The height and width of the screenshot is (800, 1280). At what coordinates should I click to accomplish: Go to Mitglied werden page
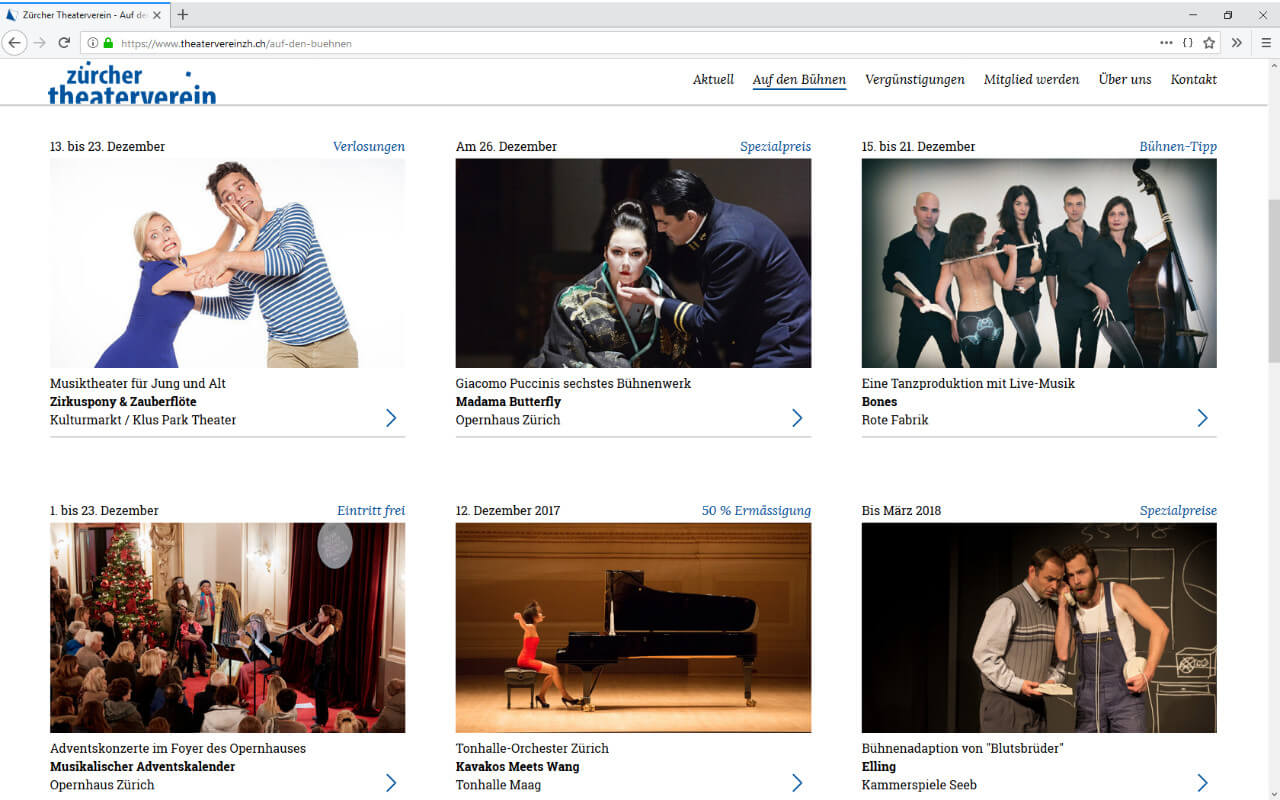coord(1031,80)
